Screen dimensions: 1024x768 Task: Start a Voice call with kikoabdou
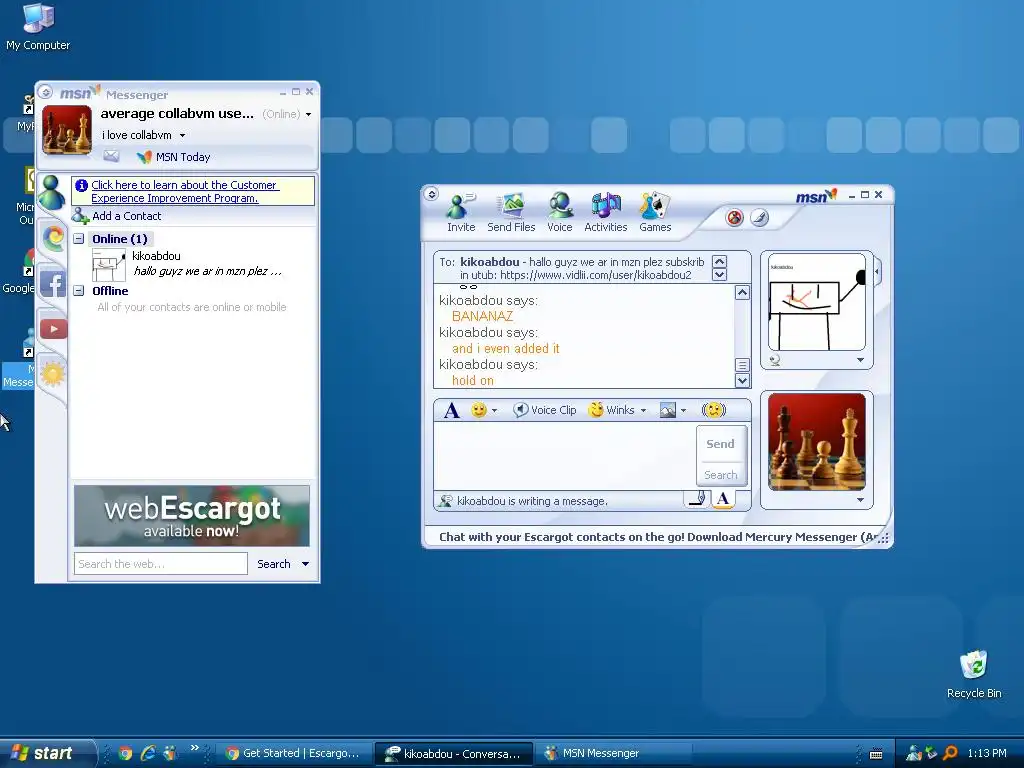pyautogui.click(x=560, y=213)
